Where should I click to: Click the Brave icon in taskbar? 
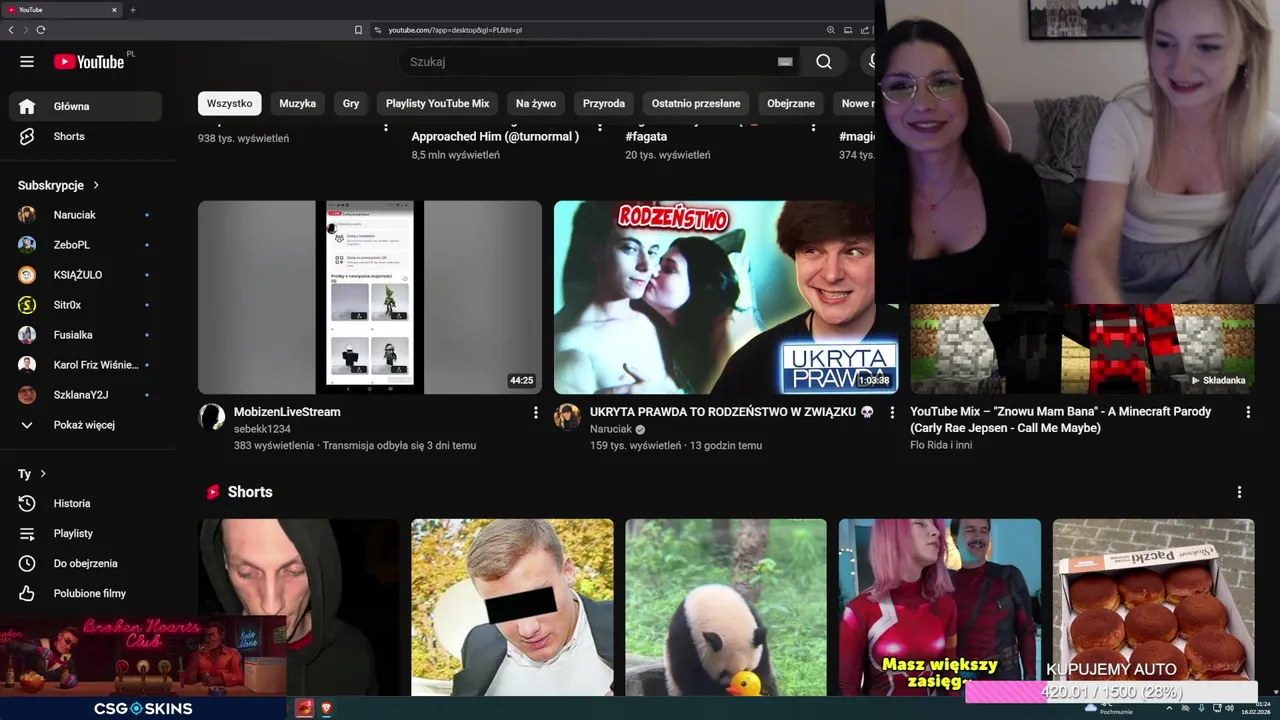click(x=326, y=708)
